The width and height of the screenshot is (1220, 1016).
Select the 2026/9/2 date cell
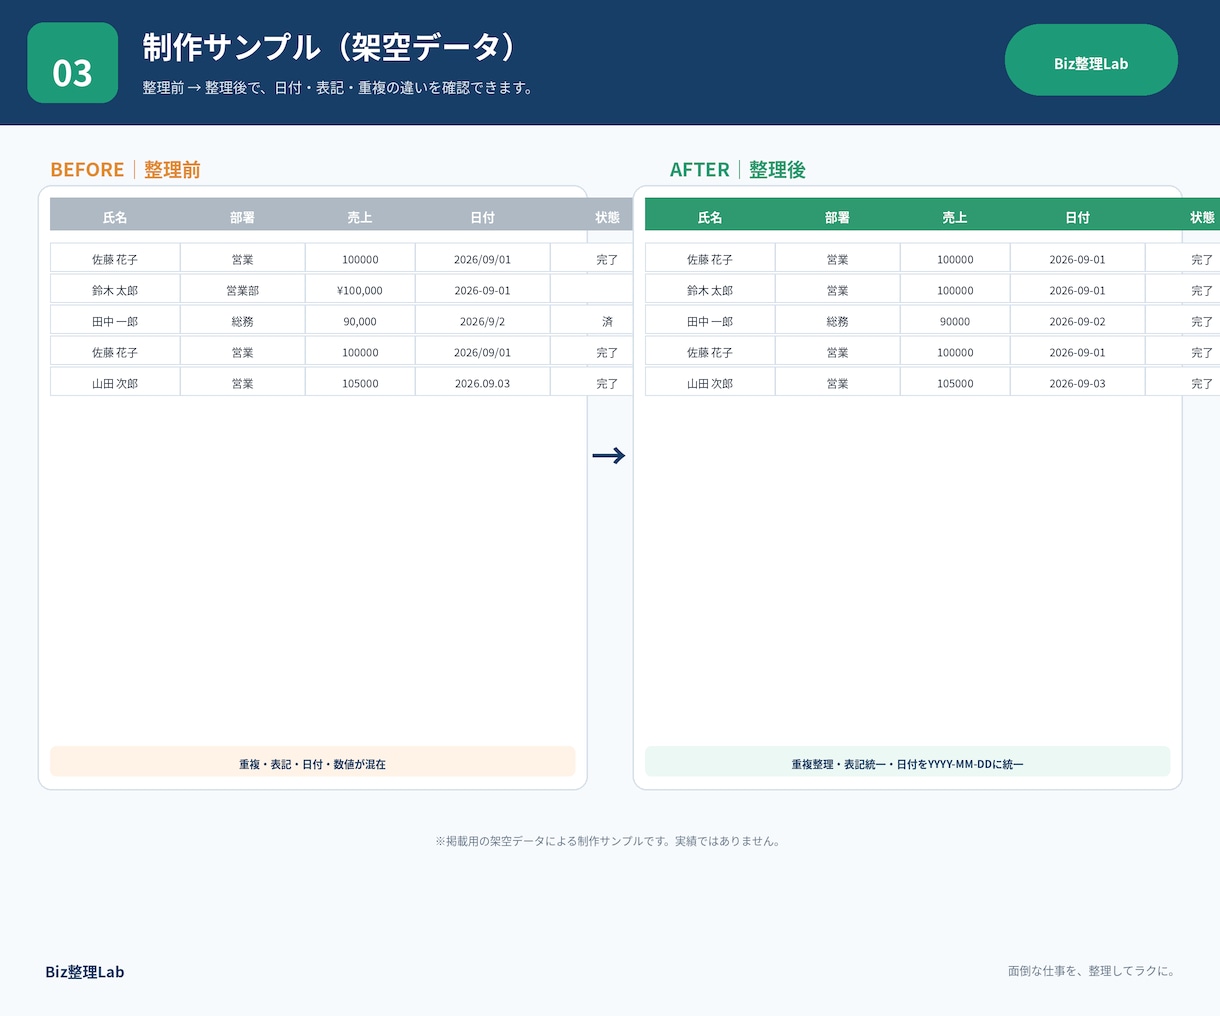482,321
